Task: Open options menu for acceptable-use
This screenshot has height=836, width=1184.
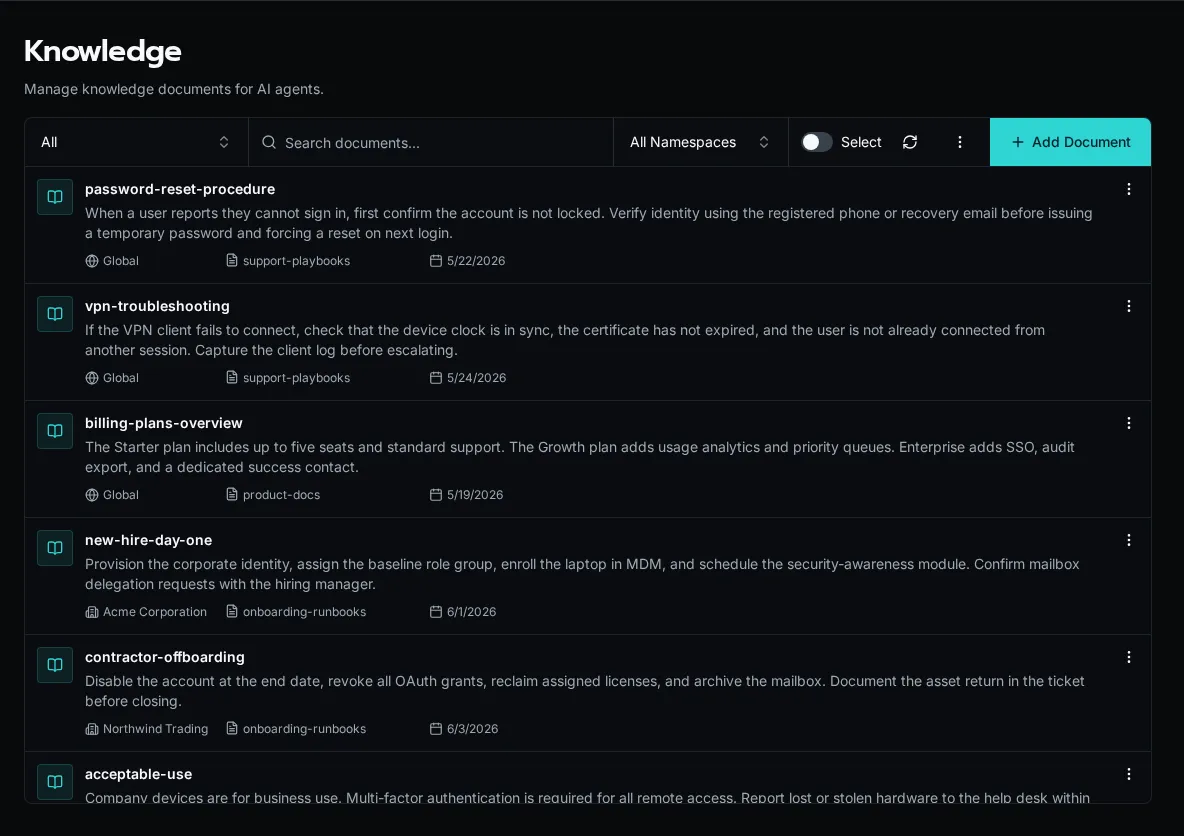Action: [1129, 775]
